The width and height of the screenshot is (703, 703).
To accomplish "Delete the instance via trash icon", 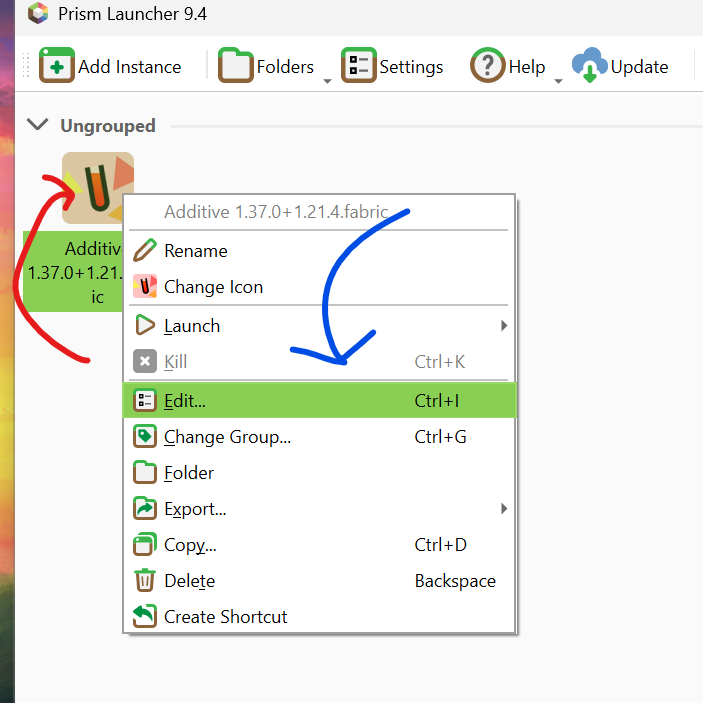I will pyautogui.click(x=146, y=581).
